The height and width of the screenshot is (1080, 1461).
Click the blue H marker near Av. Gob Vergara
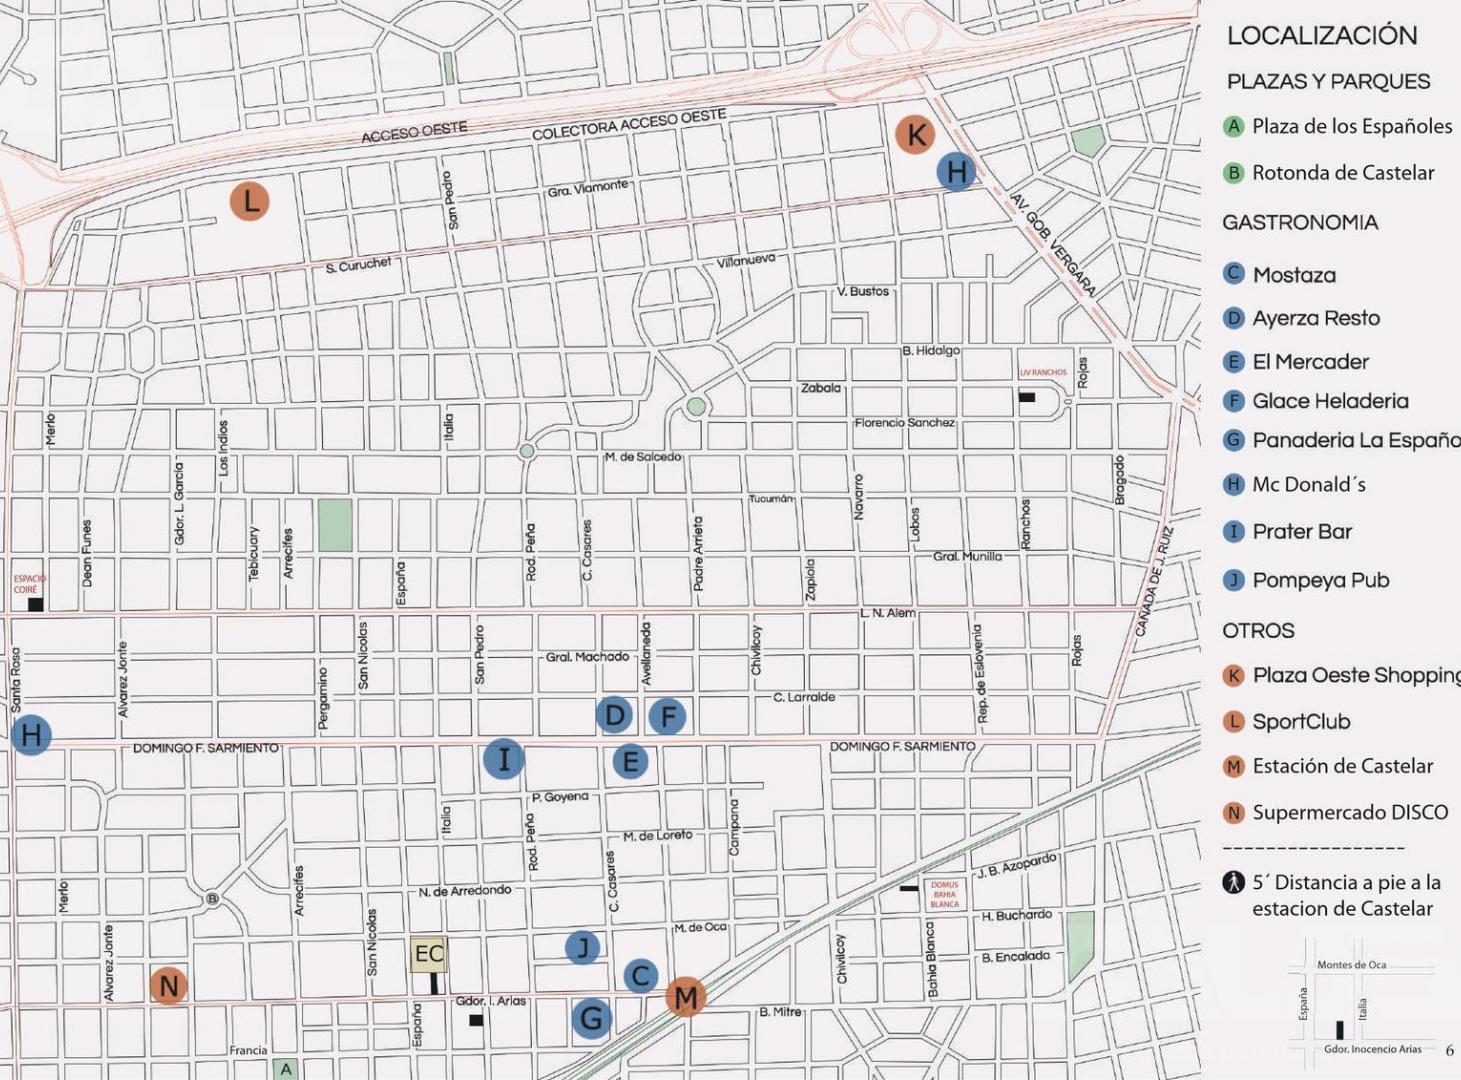tap(956, 171)
